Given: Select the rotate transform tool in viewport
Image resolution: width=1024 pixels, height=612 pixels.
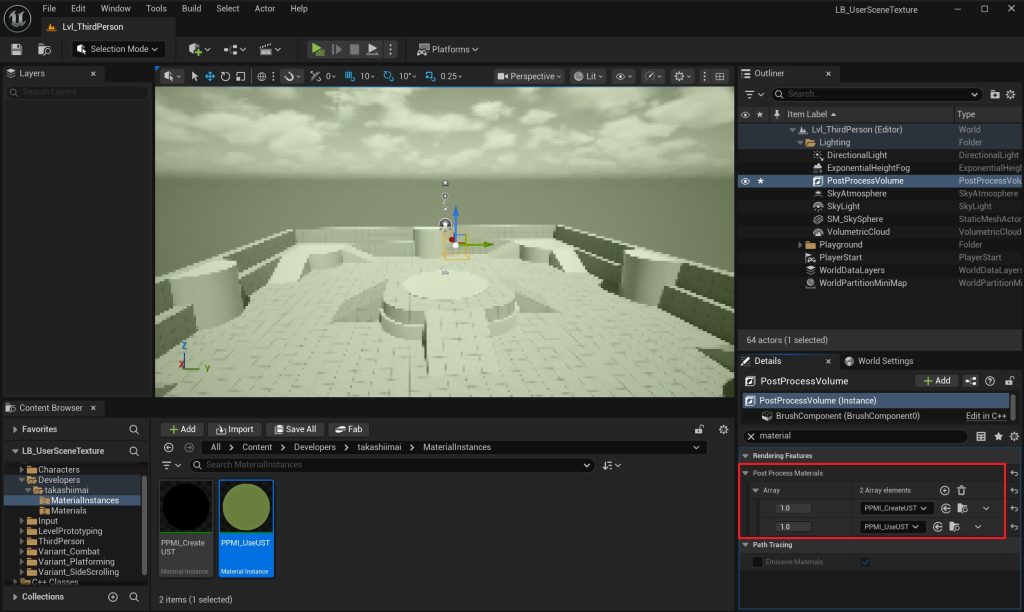Looking at the screenshot, I should 226,76.
